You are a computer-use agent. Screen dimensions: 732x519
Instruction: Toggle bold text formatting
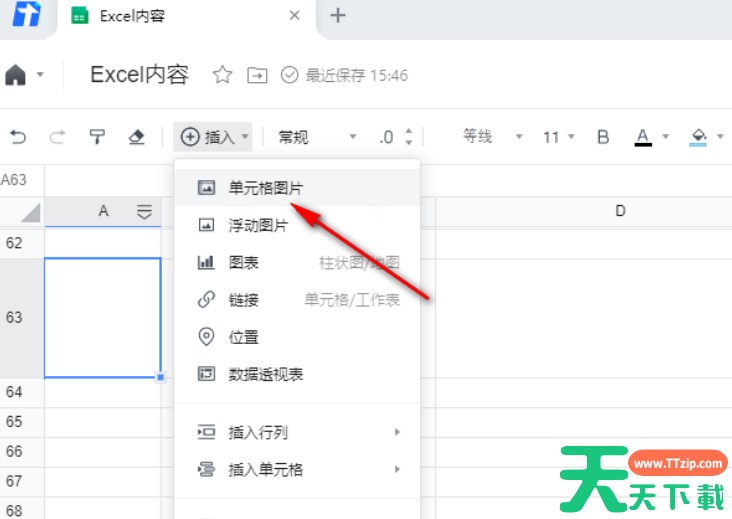coord(603,137)
